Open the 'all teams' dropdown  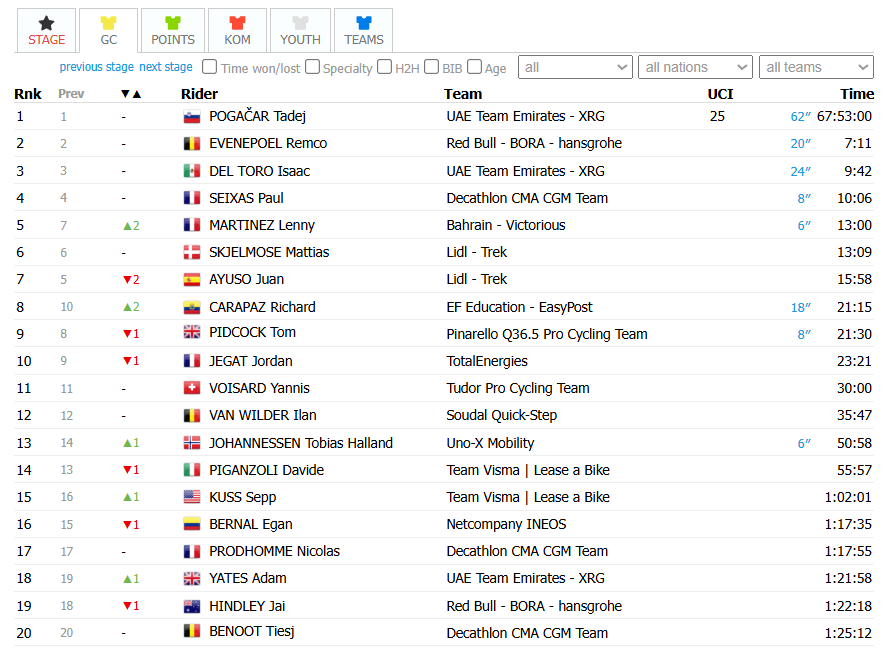(816, 67)
